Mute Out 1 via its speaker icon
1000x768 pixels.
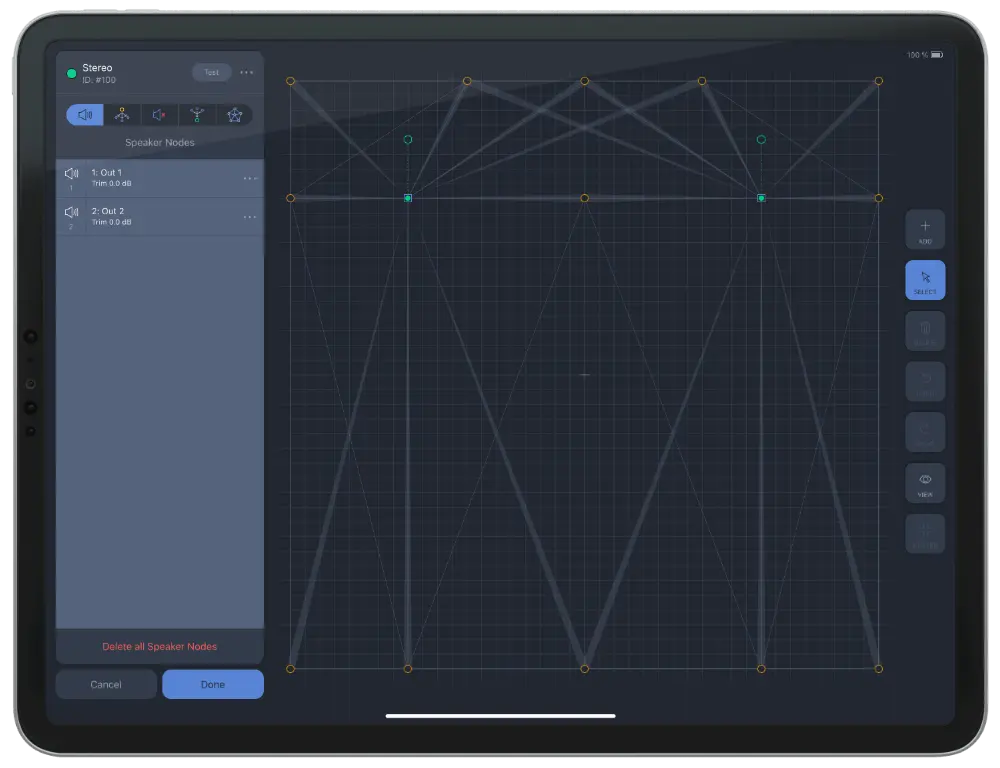tap(71, 172)
